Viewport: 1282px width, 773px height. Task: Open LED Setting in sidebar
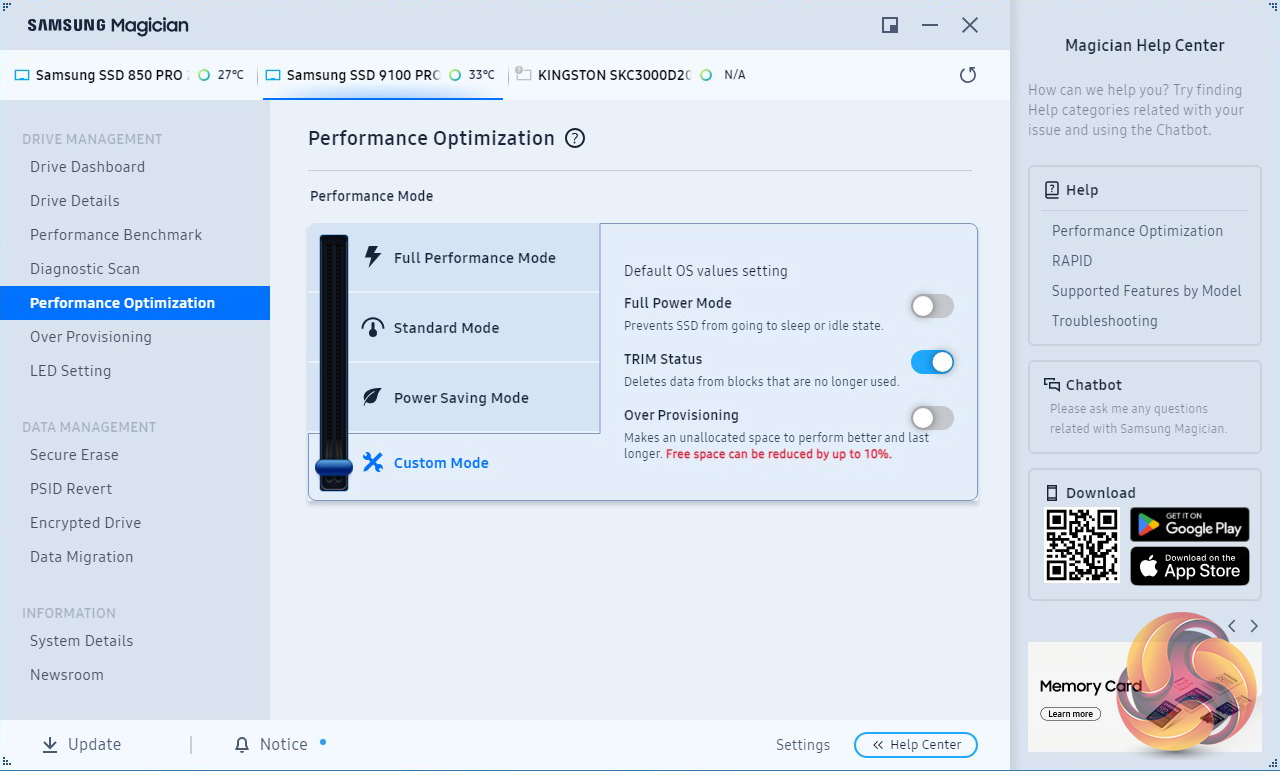tap(135, 371)
